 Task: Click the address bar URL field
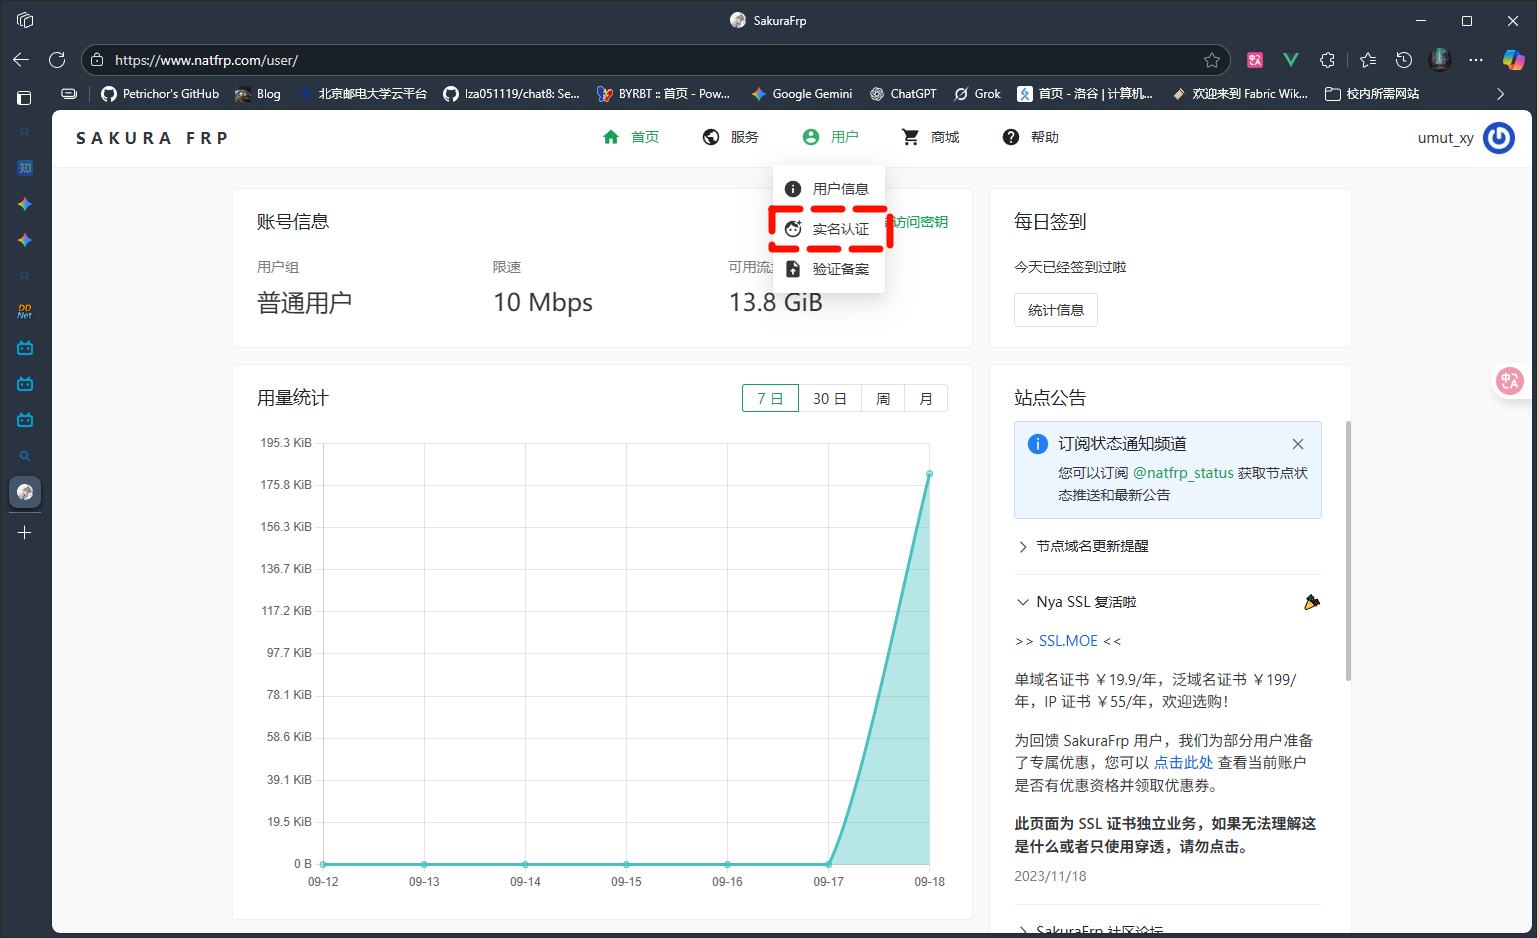pos(655,60)
